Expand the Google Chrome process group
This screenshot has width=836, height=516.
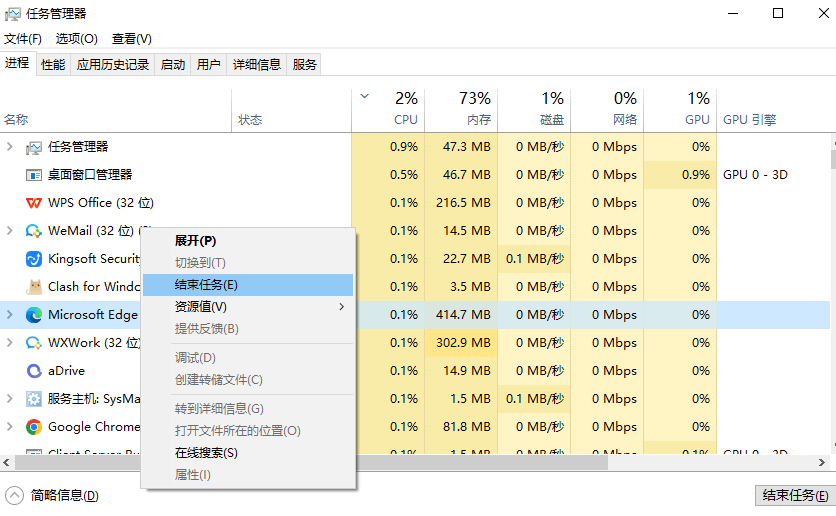10,426
